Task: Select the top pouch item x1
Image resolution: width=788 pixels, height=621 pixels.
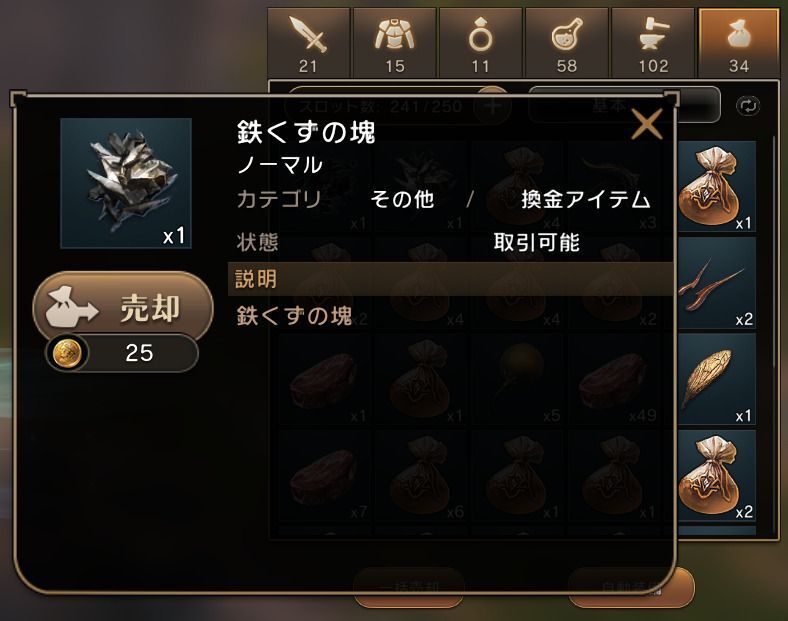Action: click(717, 186)
